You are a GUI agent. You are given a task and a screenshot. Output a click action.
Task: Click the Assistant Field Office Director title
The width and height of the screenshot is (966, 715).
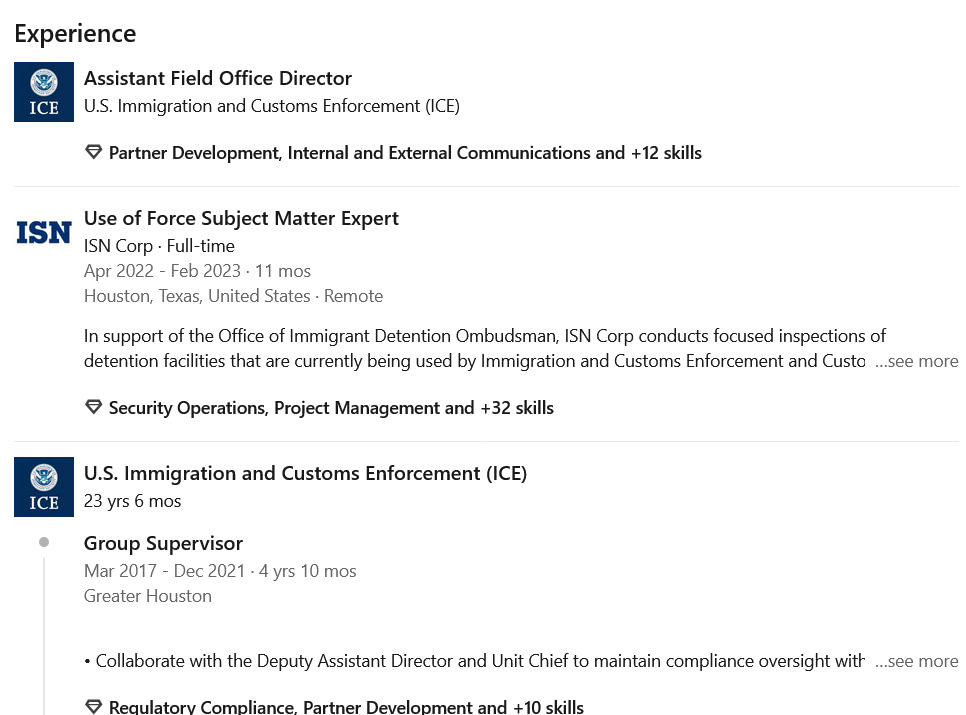coord(217,78)
